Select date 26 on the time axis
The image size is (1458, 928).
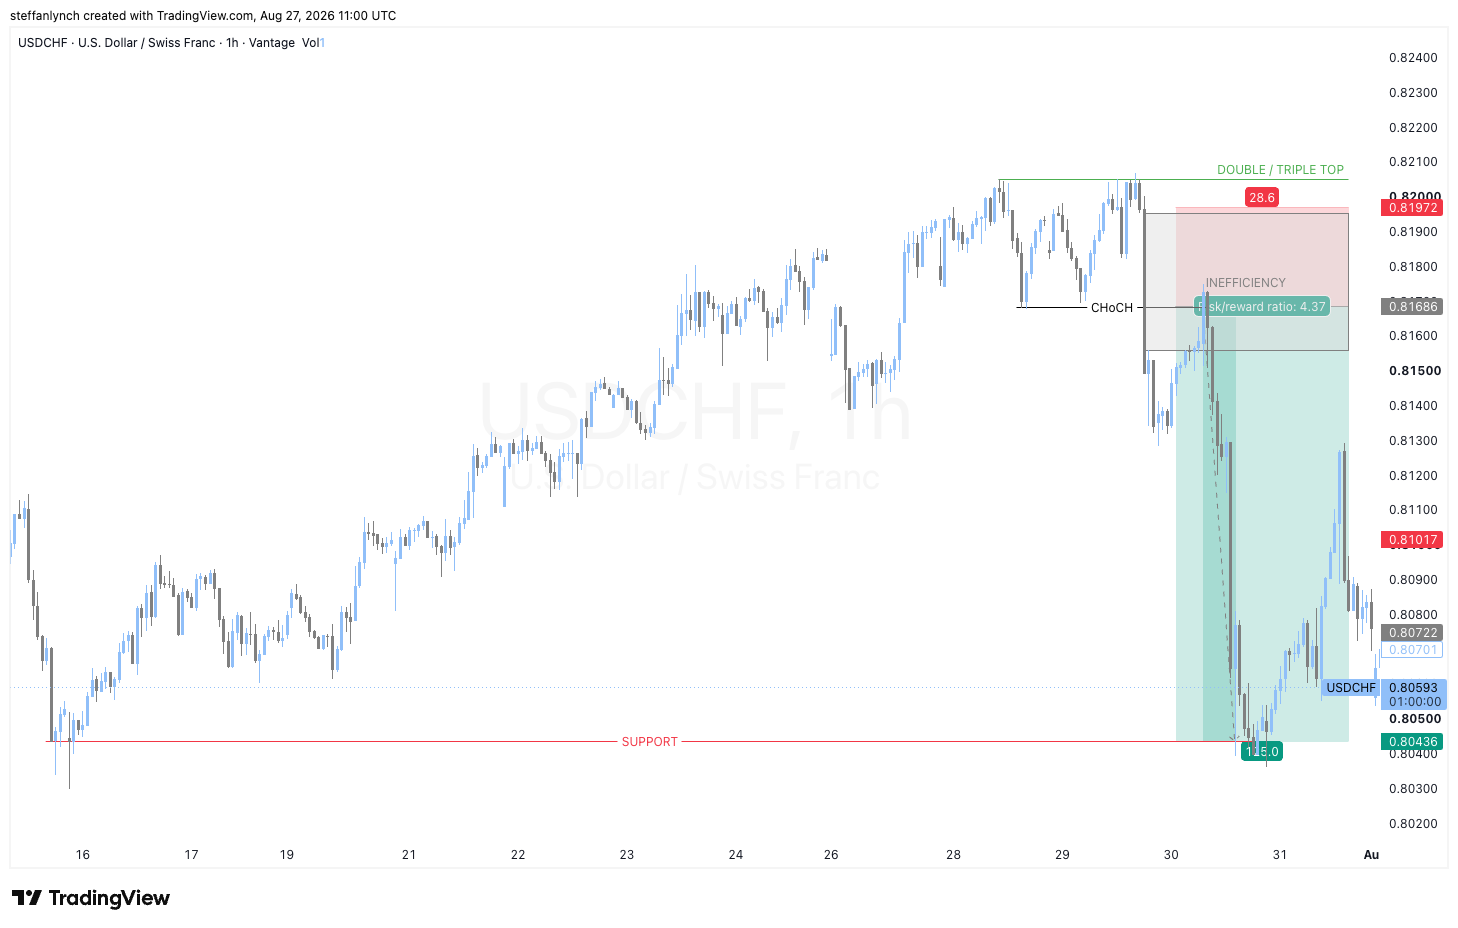coord(831,855)
